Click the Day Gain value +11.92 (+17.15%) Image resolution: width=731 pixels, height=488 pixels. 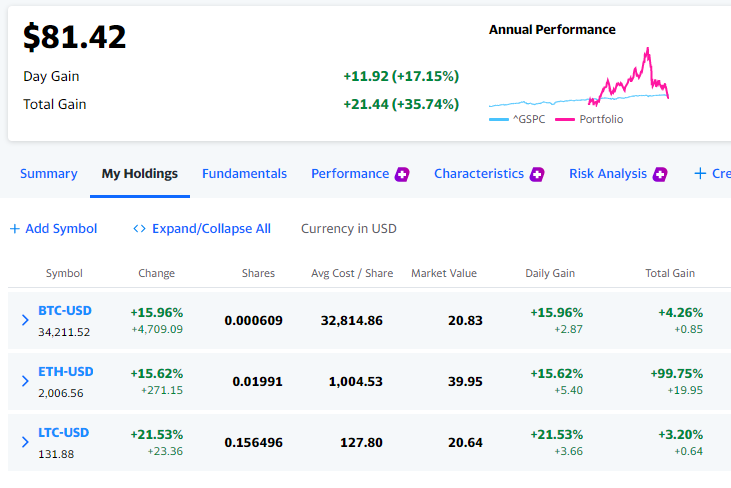coord(401,76)
